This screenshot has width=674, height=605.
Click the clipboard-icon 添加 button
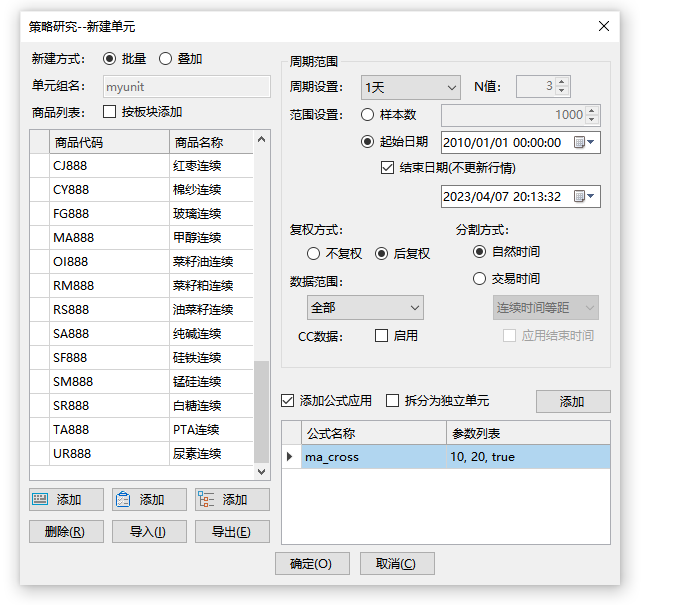(149, 500)
